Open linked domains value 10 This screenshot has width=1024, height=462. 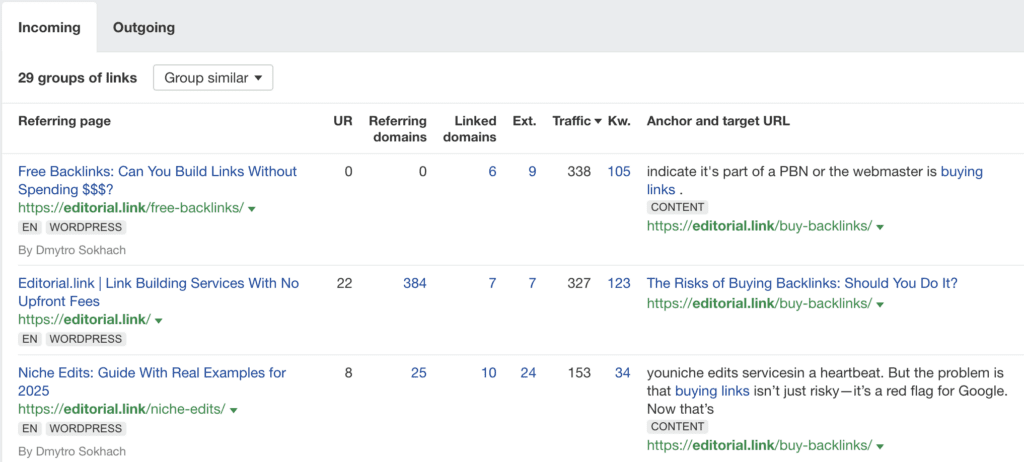pos(488,372)
